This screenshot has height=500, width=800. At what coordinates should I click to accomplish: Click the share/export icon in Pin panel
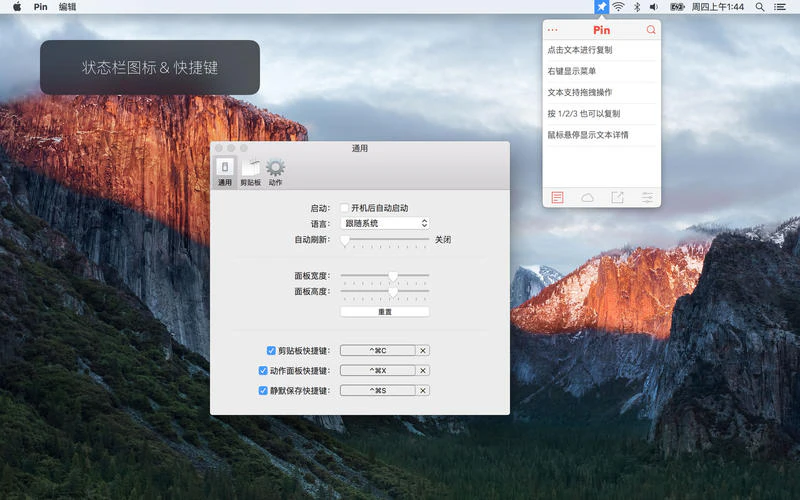tap(617, 197)
